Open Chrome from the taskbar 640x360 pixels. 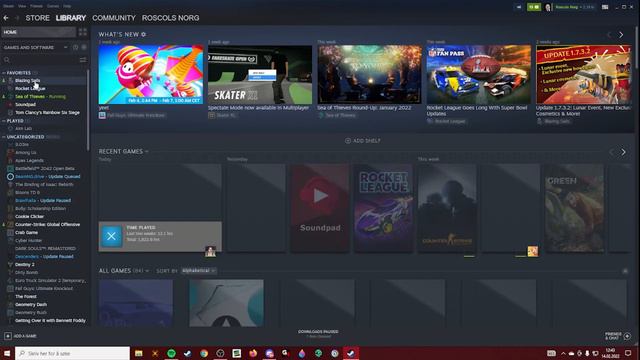(204, 353)
